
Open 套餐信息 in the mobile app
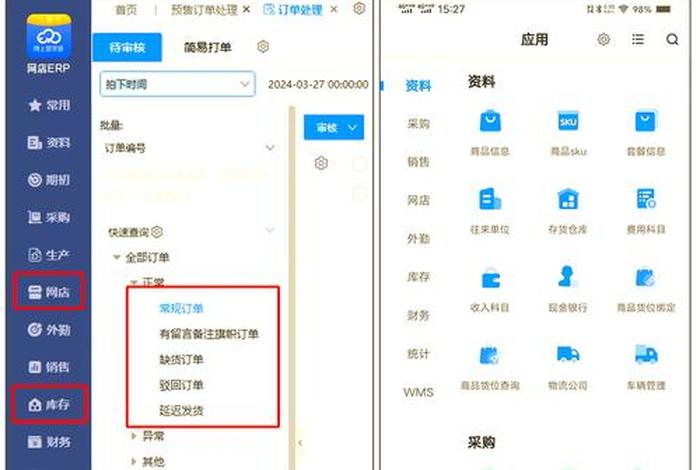pyautogui.click(x=646, y=133)
